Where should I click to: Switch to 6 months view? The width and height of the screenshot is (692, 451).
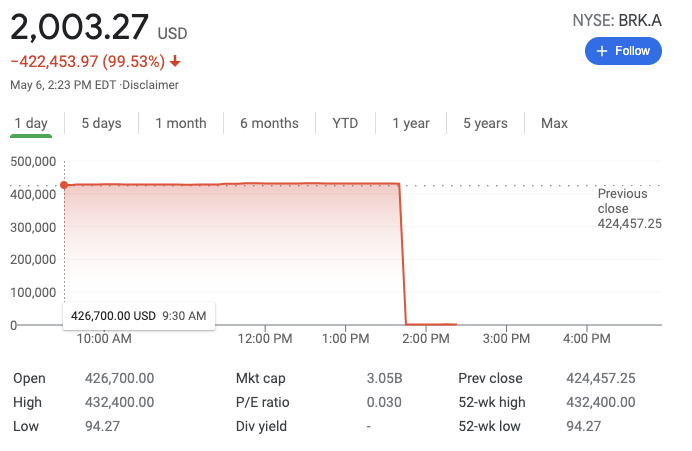pos(269,123)
